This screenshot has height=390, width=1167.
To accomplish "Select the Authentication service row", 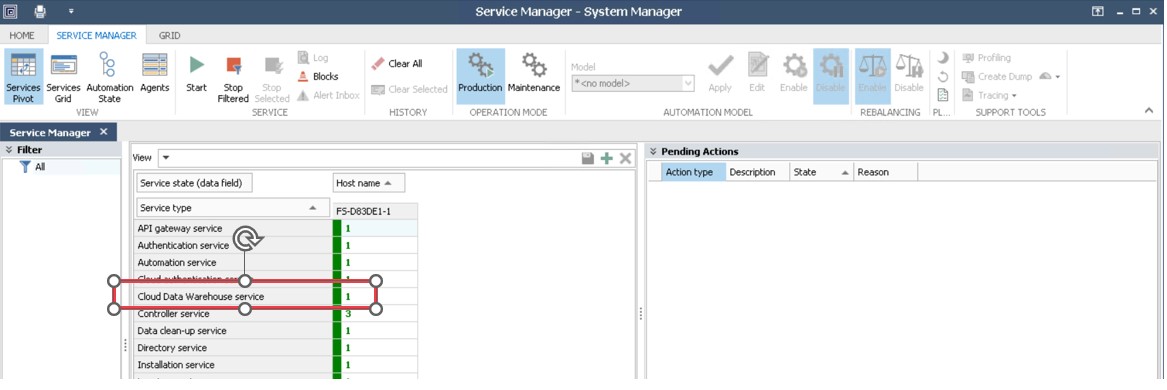I will (232, 246).
